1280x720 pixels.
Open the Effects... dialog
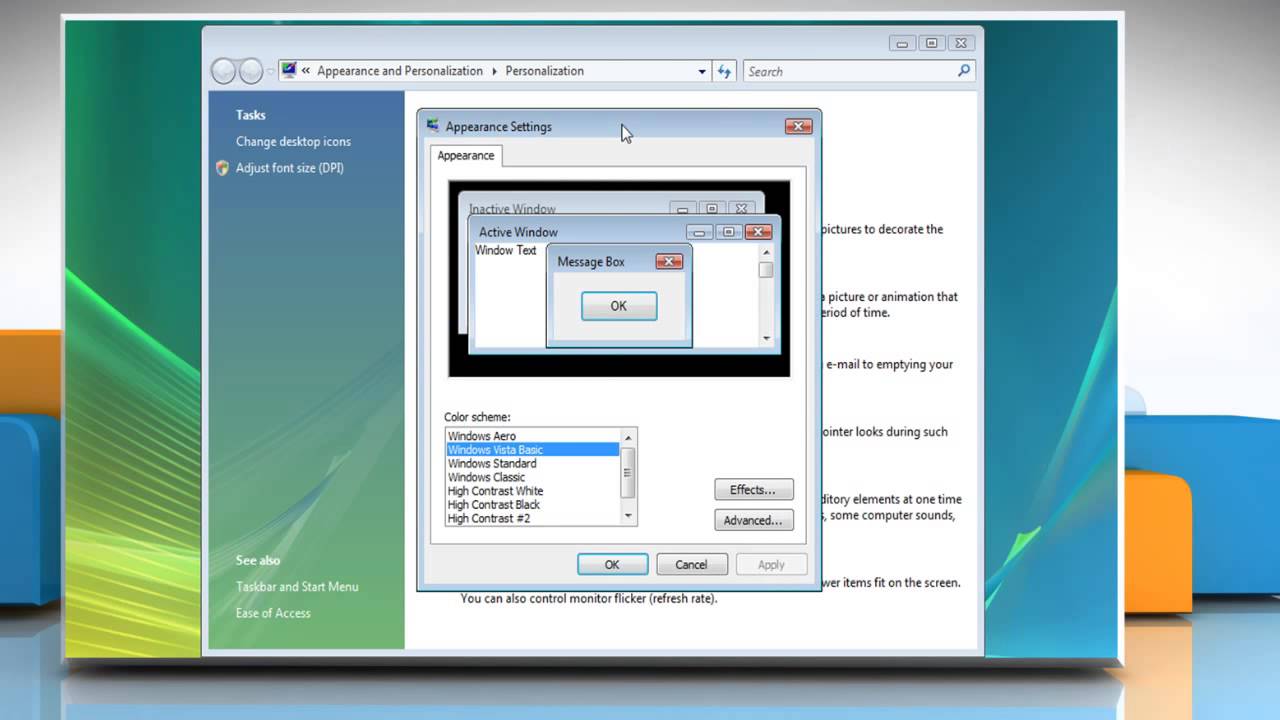click(x=753, y=490)
